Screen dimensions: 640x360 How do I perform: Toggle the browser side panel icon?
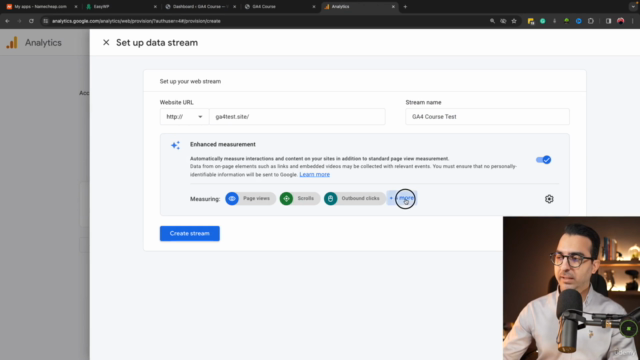coord(608,21)
